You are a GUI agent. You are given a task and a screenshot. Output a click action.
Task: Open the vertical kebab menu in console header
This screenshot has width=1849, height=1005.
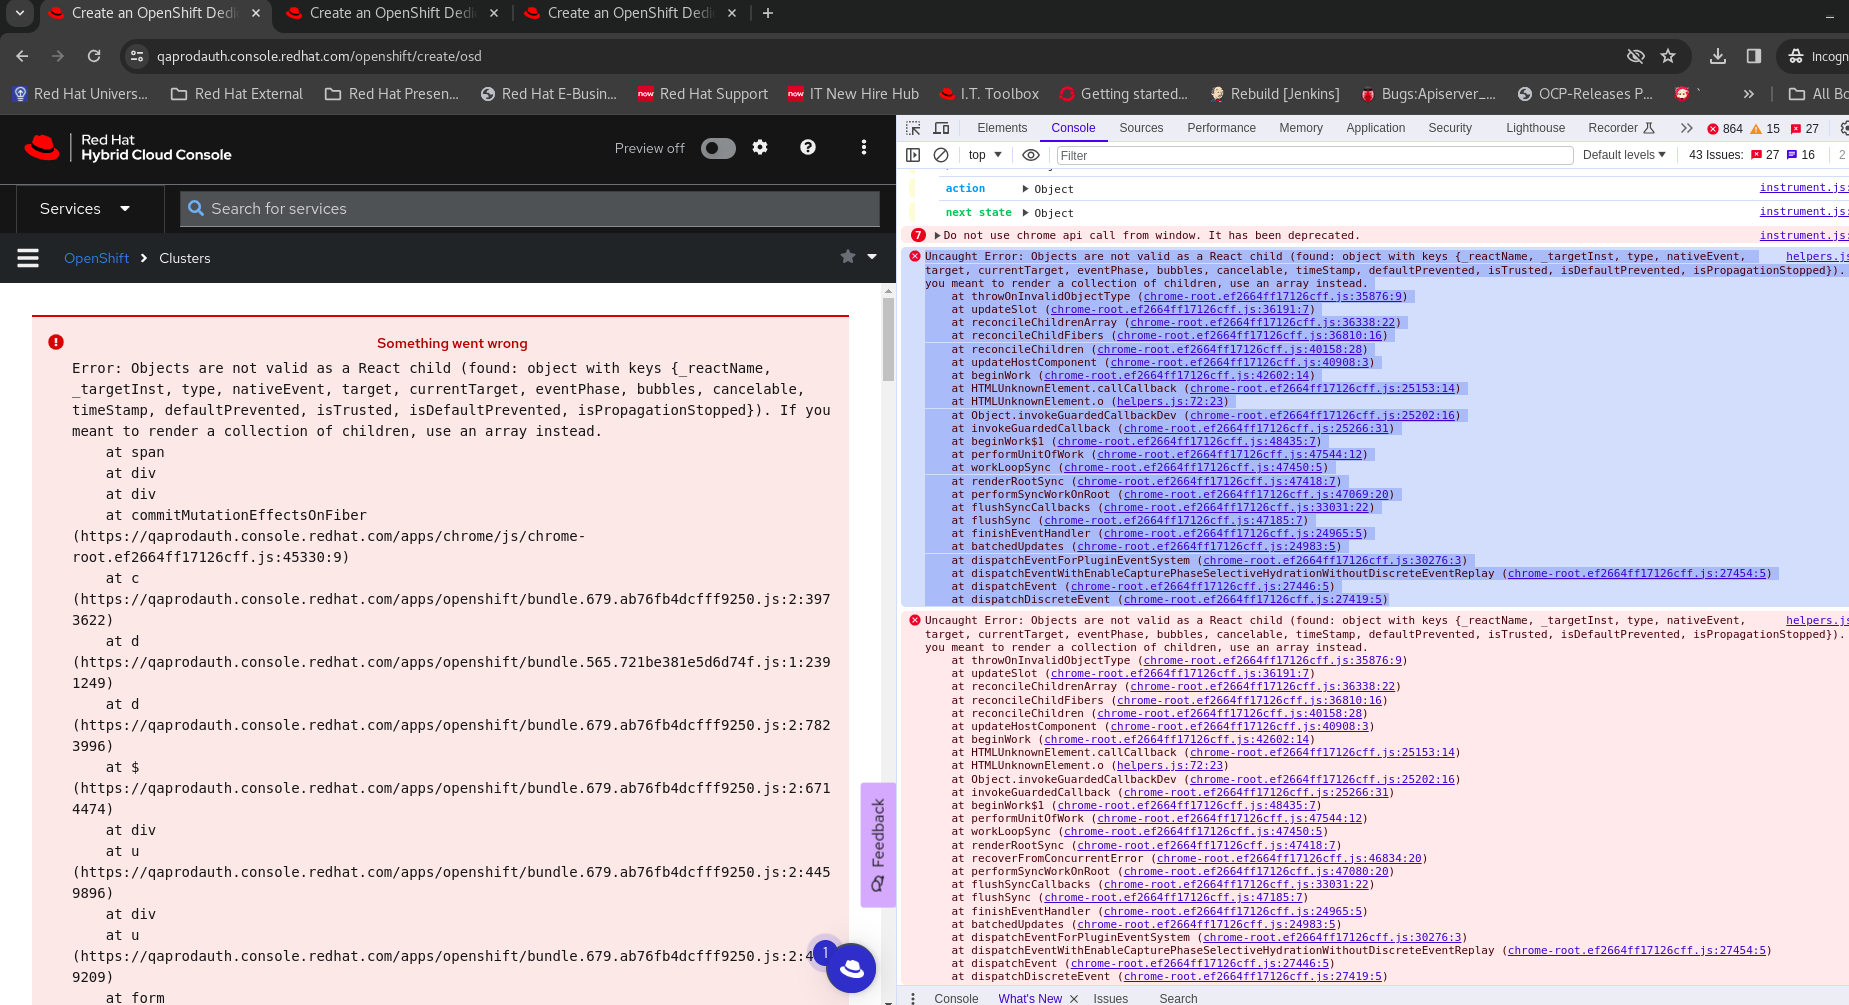pos(864,148)
